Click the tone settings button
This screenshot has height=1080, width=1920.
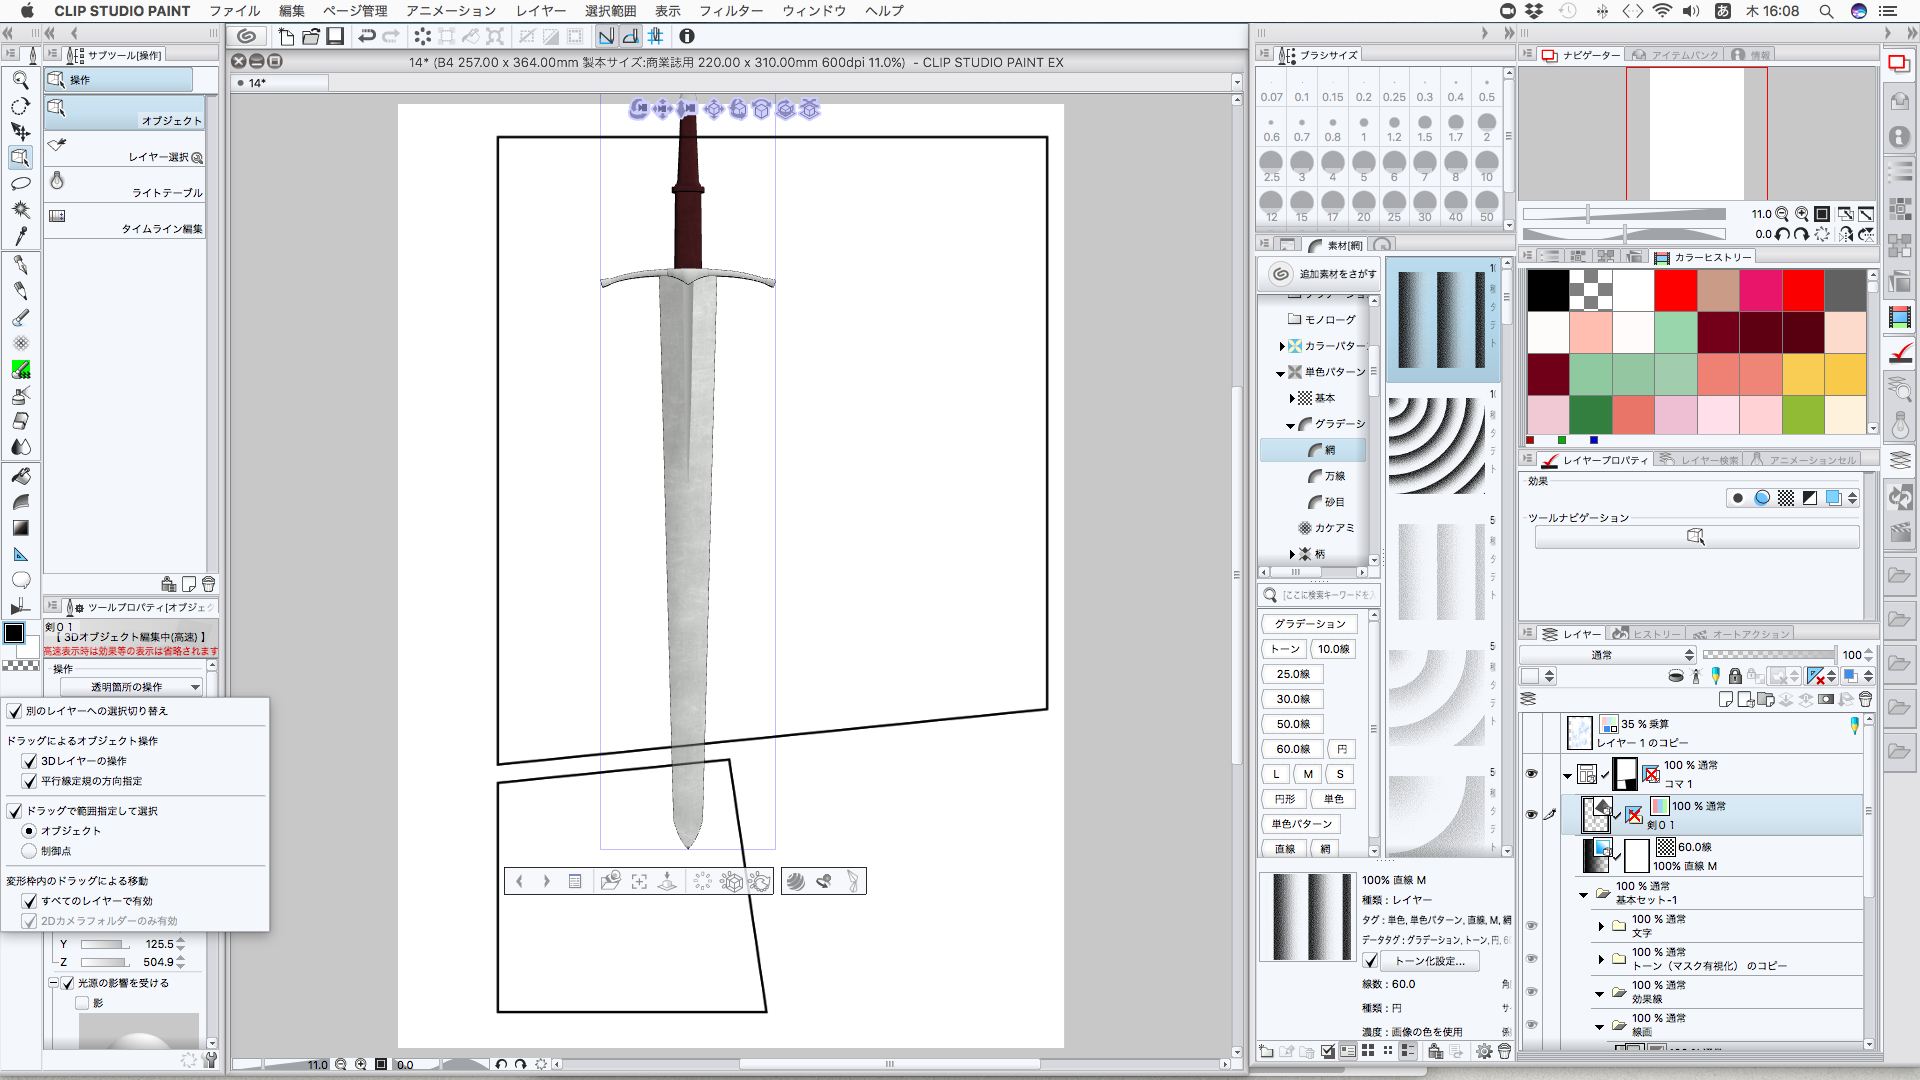[x=1429, y=961]
